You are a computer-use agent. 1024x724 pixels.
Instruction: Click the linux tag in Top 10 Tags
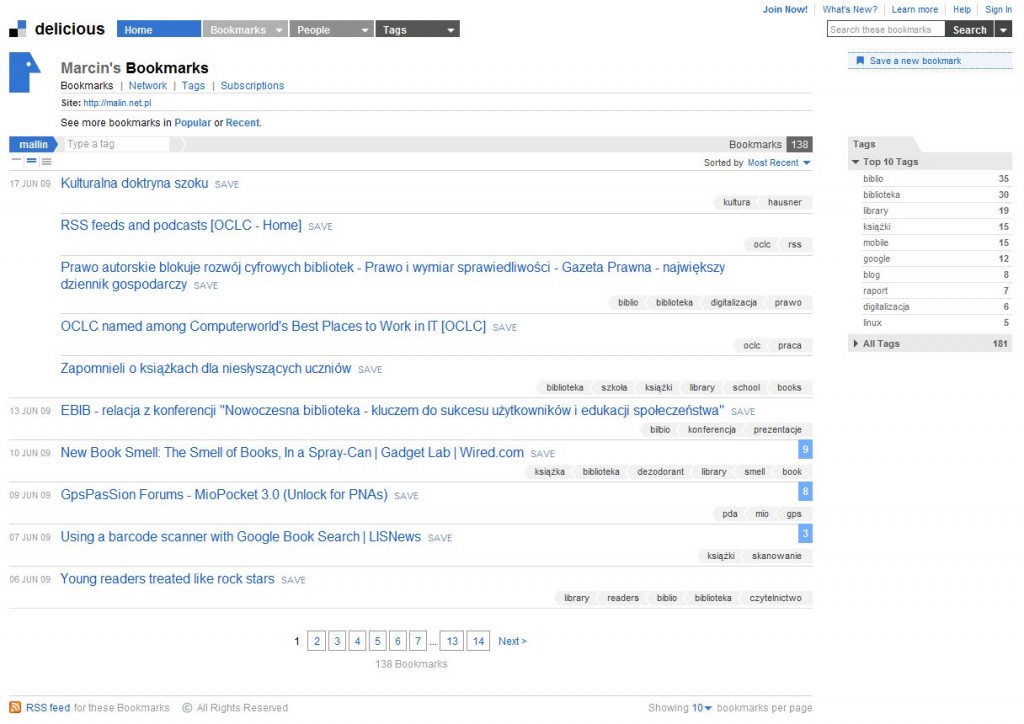(x=872, y=323)
